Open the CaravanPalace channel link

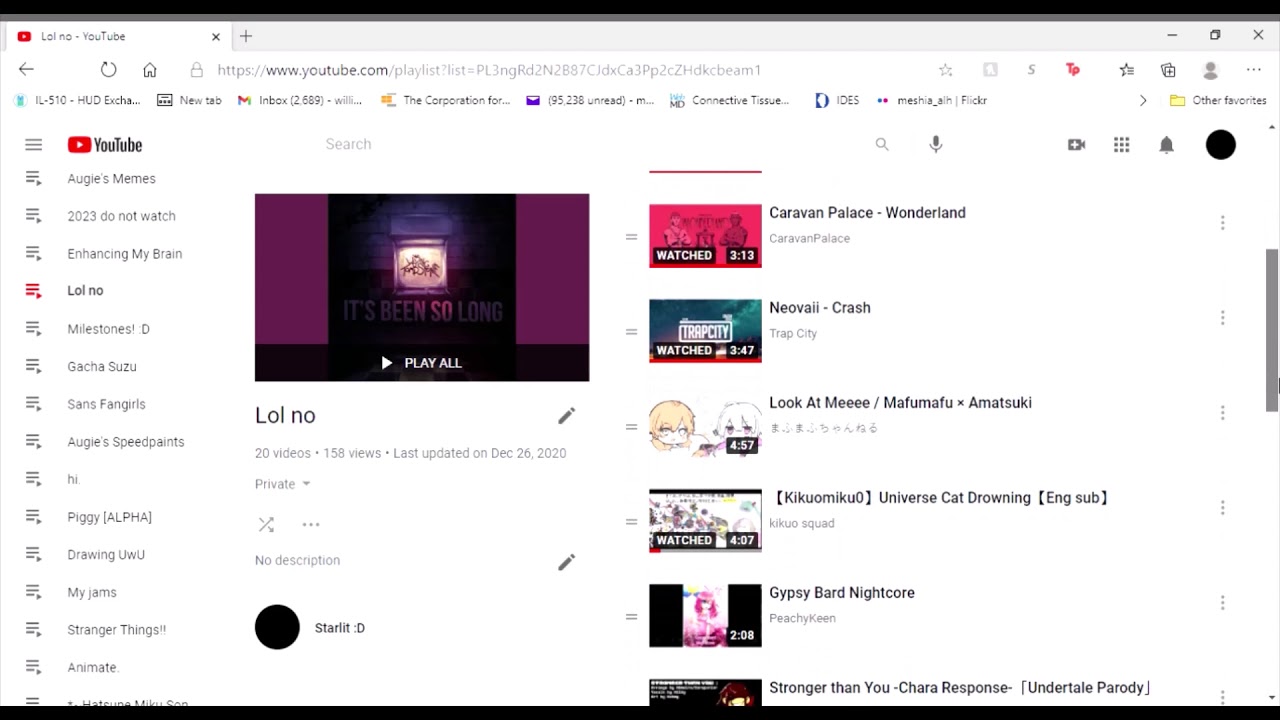coord(809,239)
